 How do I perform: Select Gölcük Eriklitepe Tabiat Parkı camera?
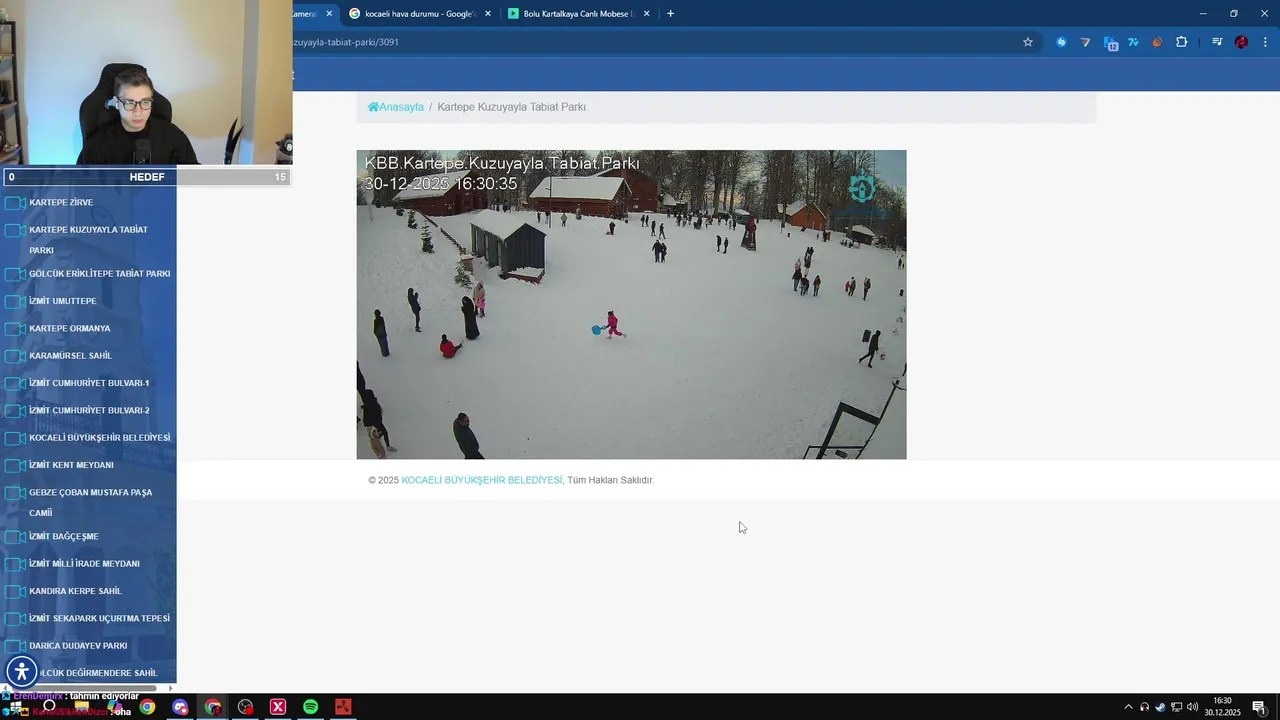pyautogui.click(x=99, y=274)
